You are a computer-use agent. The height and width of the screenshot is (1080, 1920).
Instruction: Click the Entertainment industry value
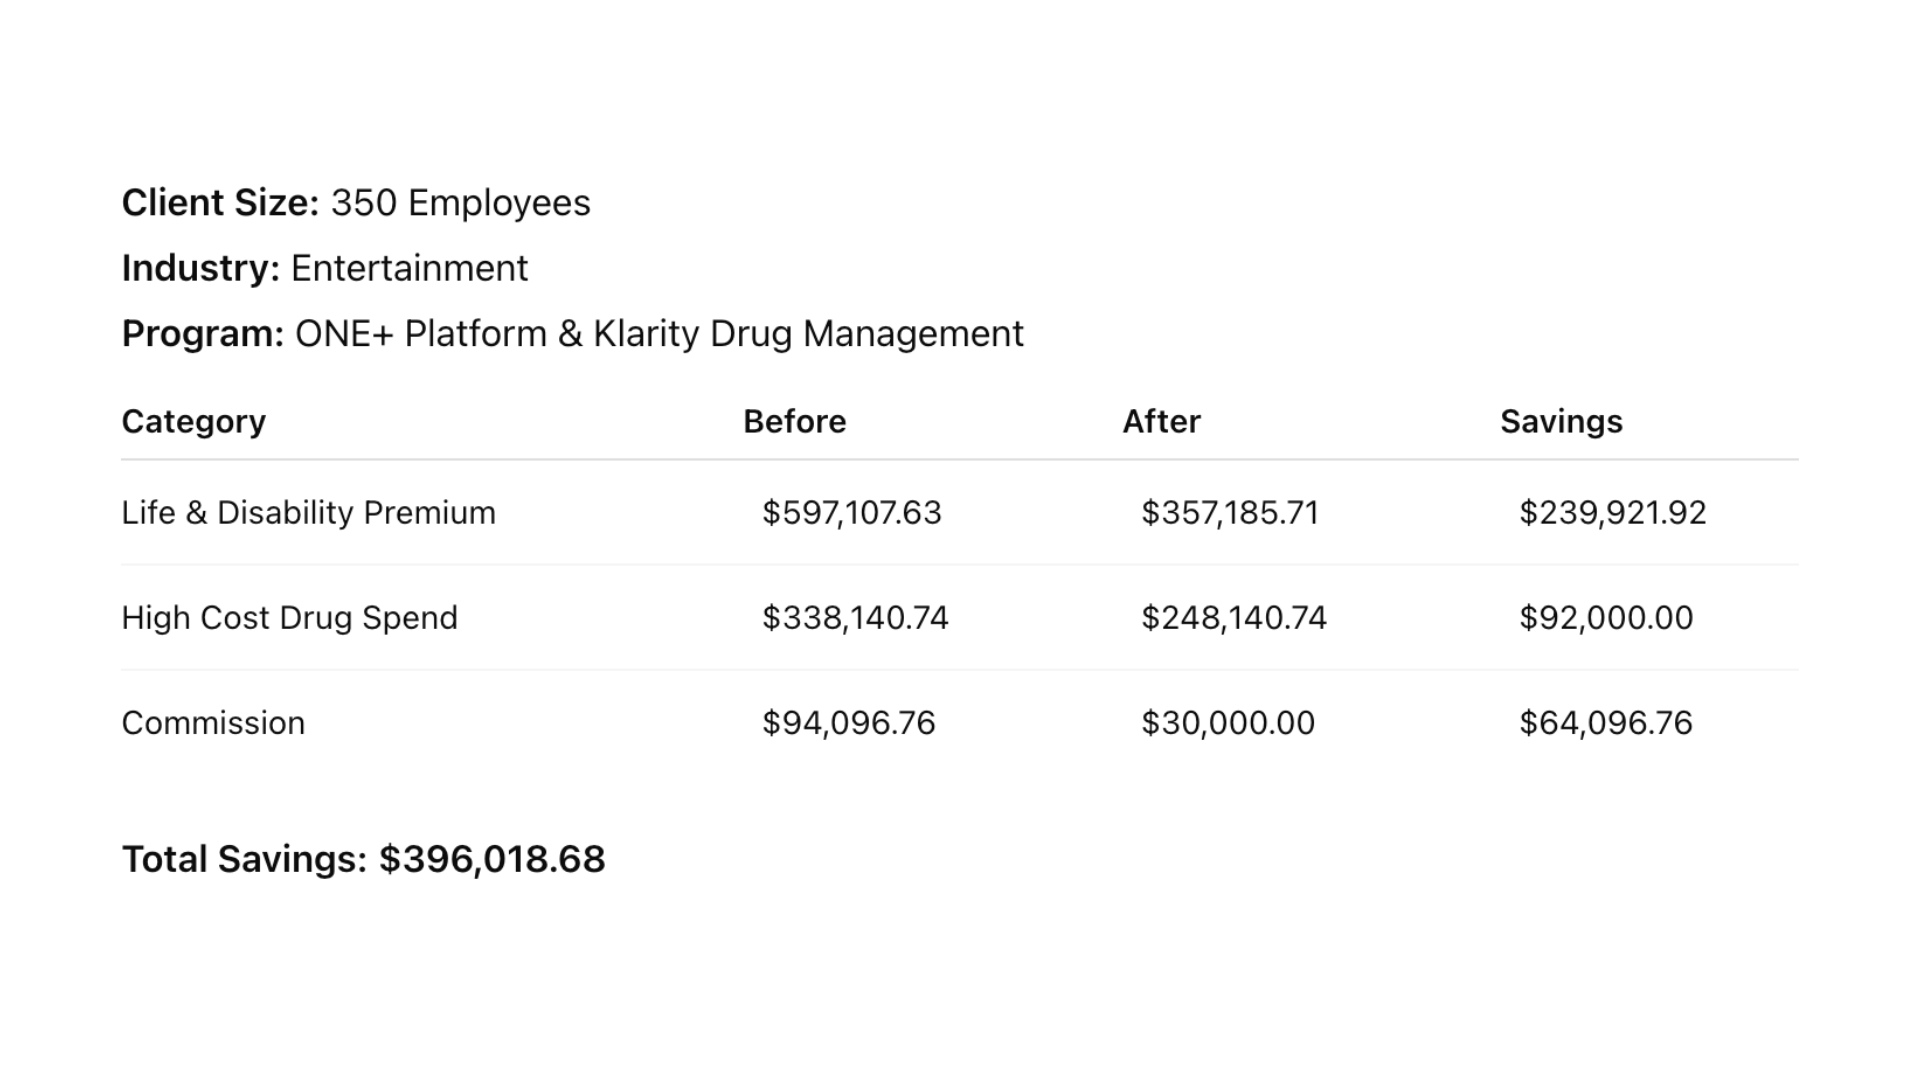click(409, 268)
